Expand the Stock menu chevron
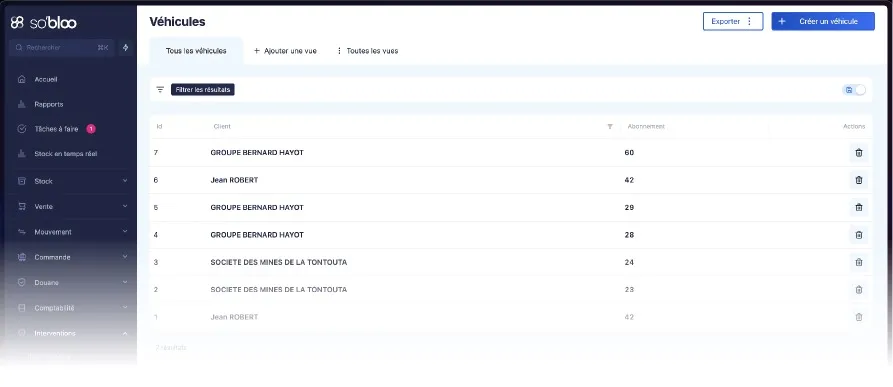The height and width of the screenshot is (387, 893). 125,181
